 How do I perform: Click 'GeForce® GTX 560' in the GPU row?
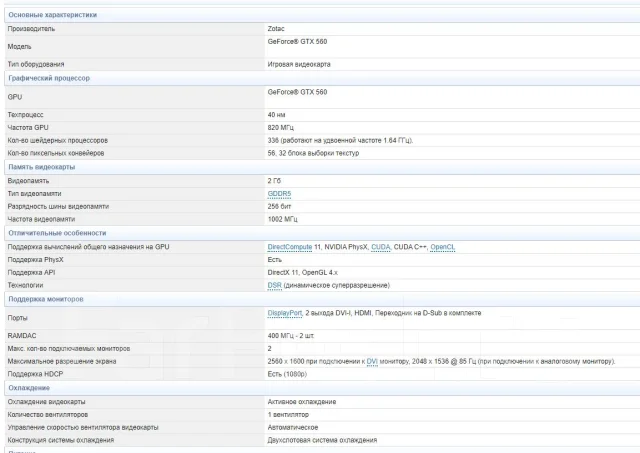coord(297,92)
